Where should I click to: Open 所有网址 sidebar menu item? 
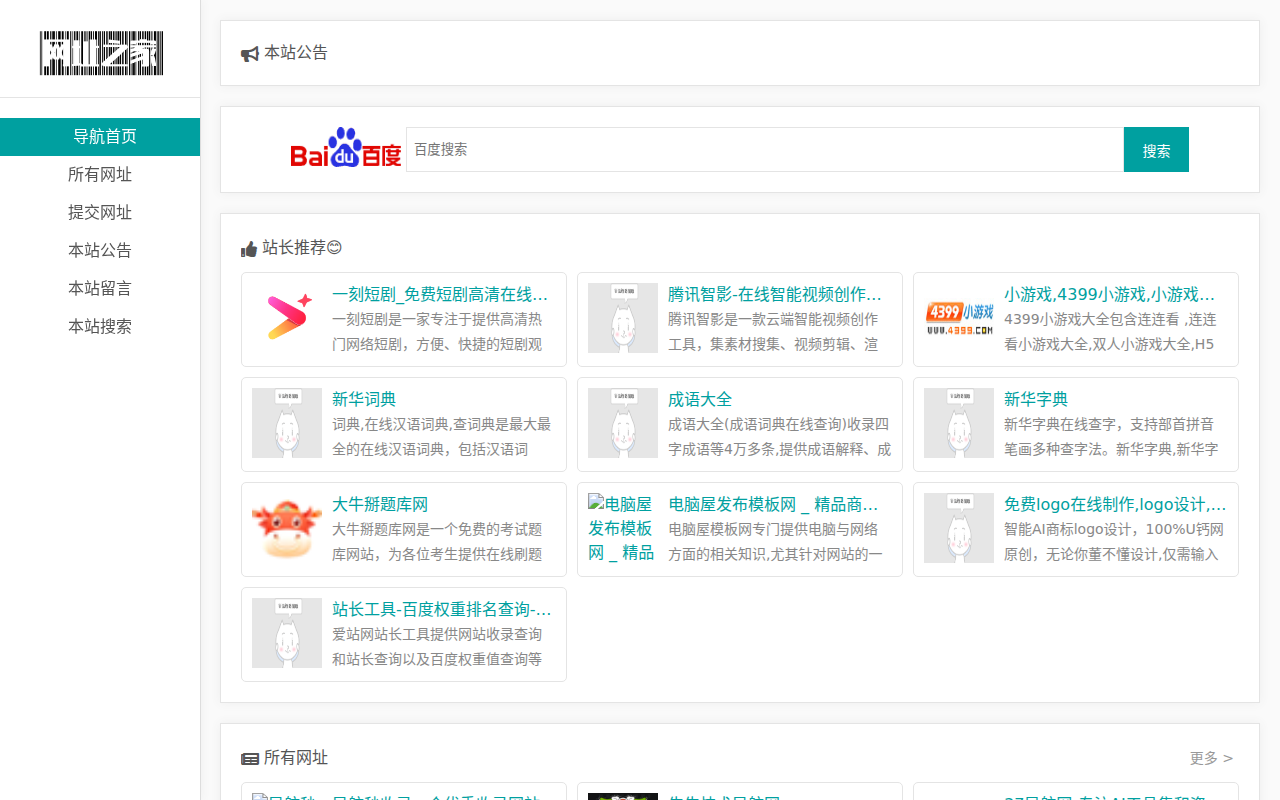pyautogui.click(x=100, y=175)
